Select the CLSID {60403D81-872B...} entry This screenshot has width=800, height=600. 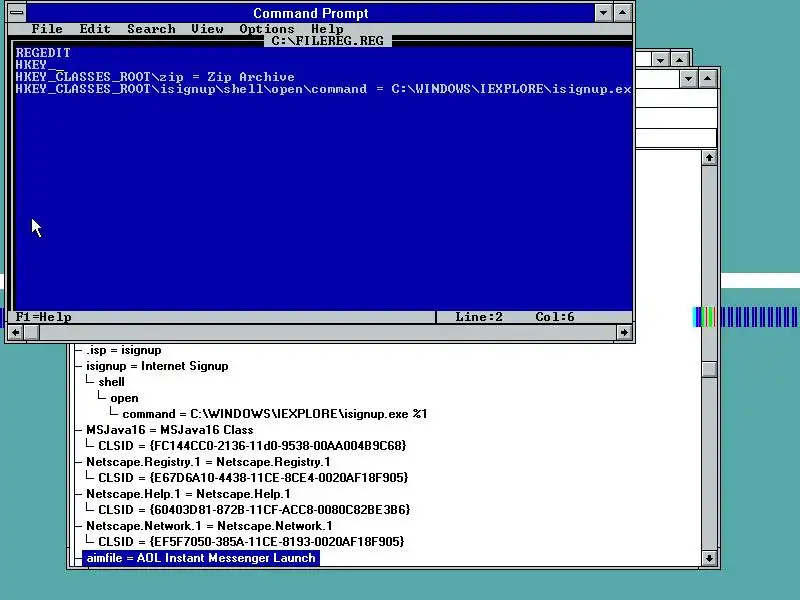(x=254, y=510)
